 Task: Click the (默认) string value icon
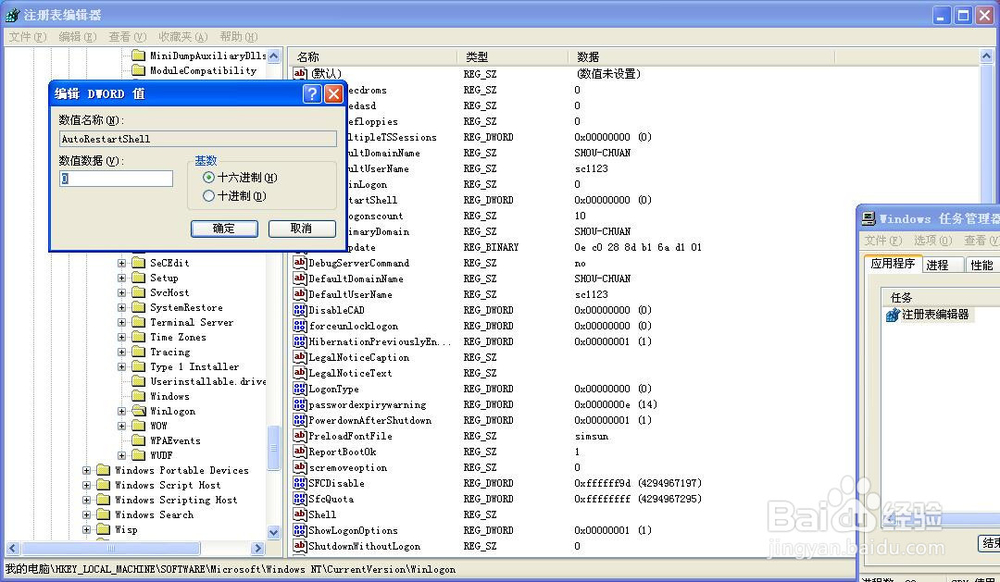300,73
